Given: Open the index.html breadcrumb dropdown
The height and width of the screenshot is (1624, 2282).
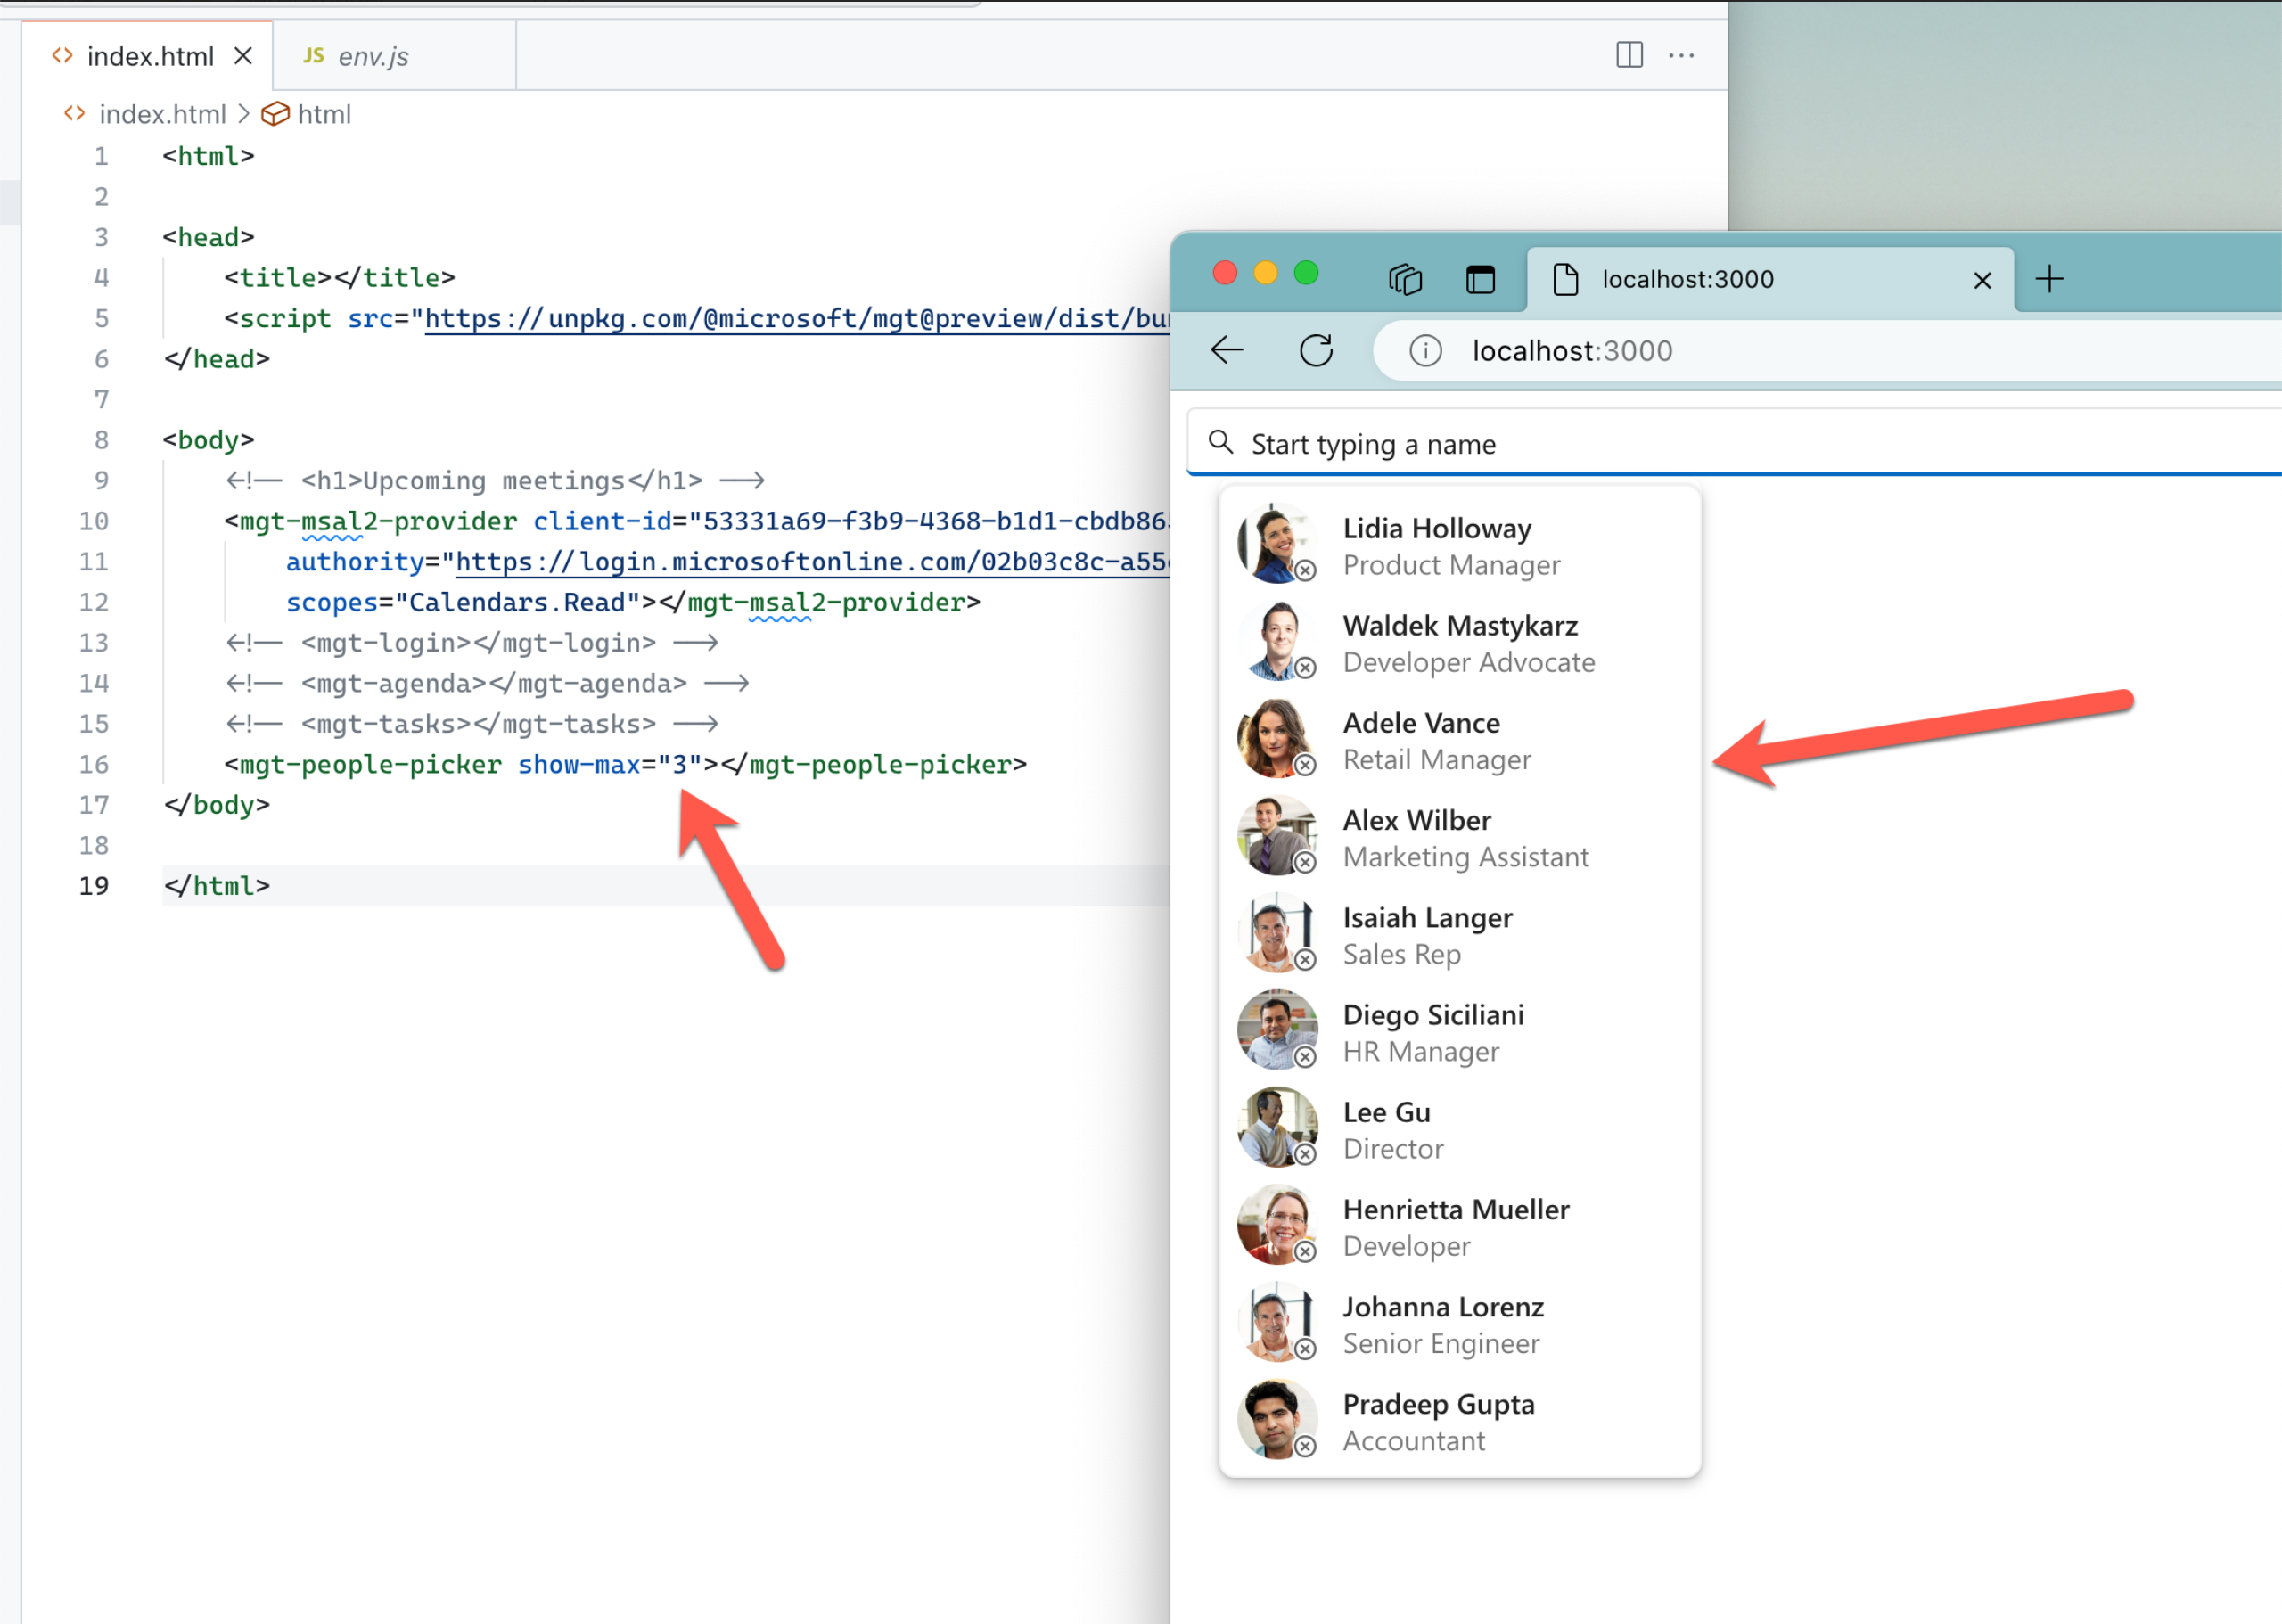Looking at the screenshot, I should [x=163, y=114].
